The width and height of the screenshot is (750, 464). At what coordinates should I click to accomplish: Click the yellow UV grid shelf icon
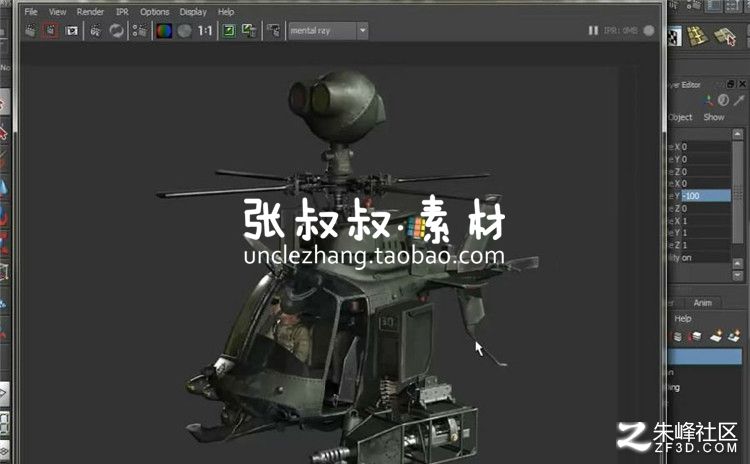tap(698, 36)
